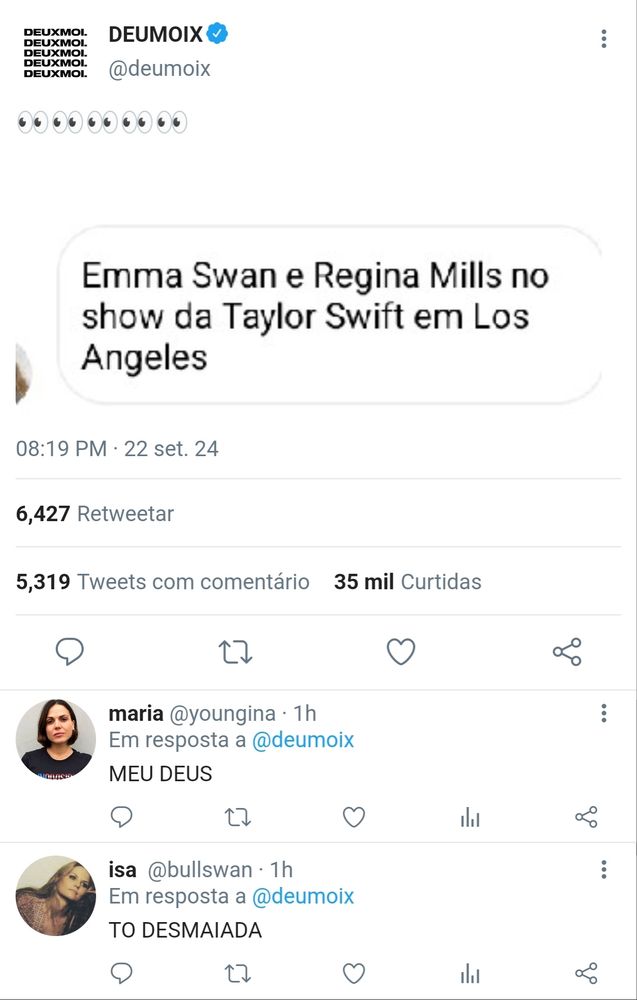
Task: Reply to maria's MEU DEUS comment
Action: (x=121, y=817)
